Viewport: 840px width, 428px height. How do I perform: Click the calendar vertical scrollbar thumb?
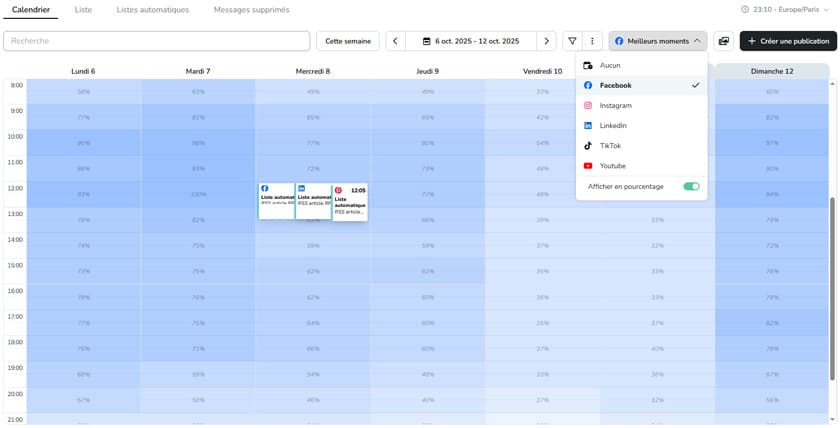point(833,288)
